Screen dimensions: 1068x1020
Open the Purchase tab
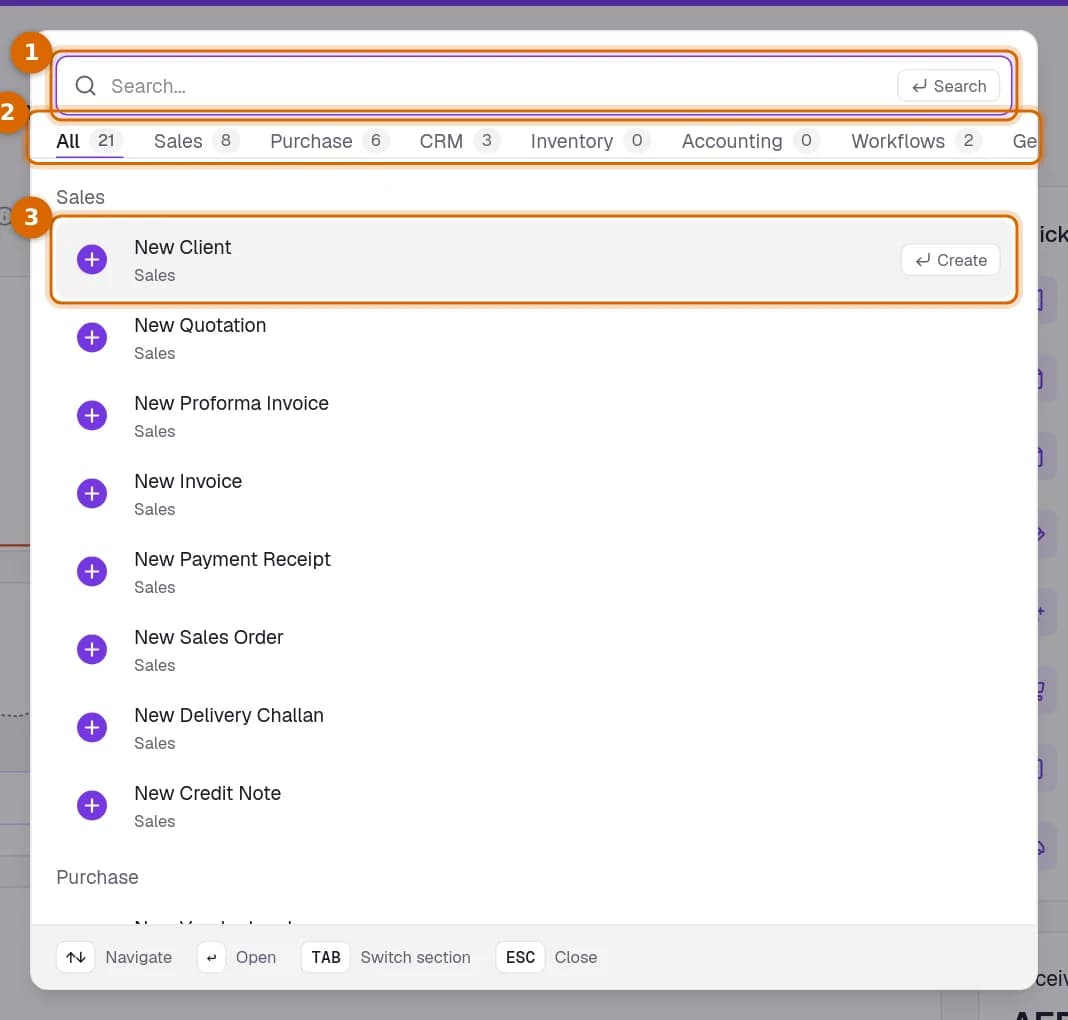tap(329, 141)
